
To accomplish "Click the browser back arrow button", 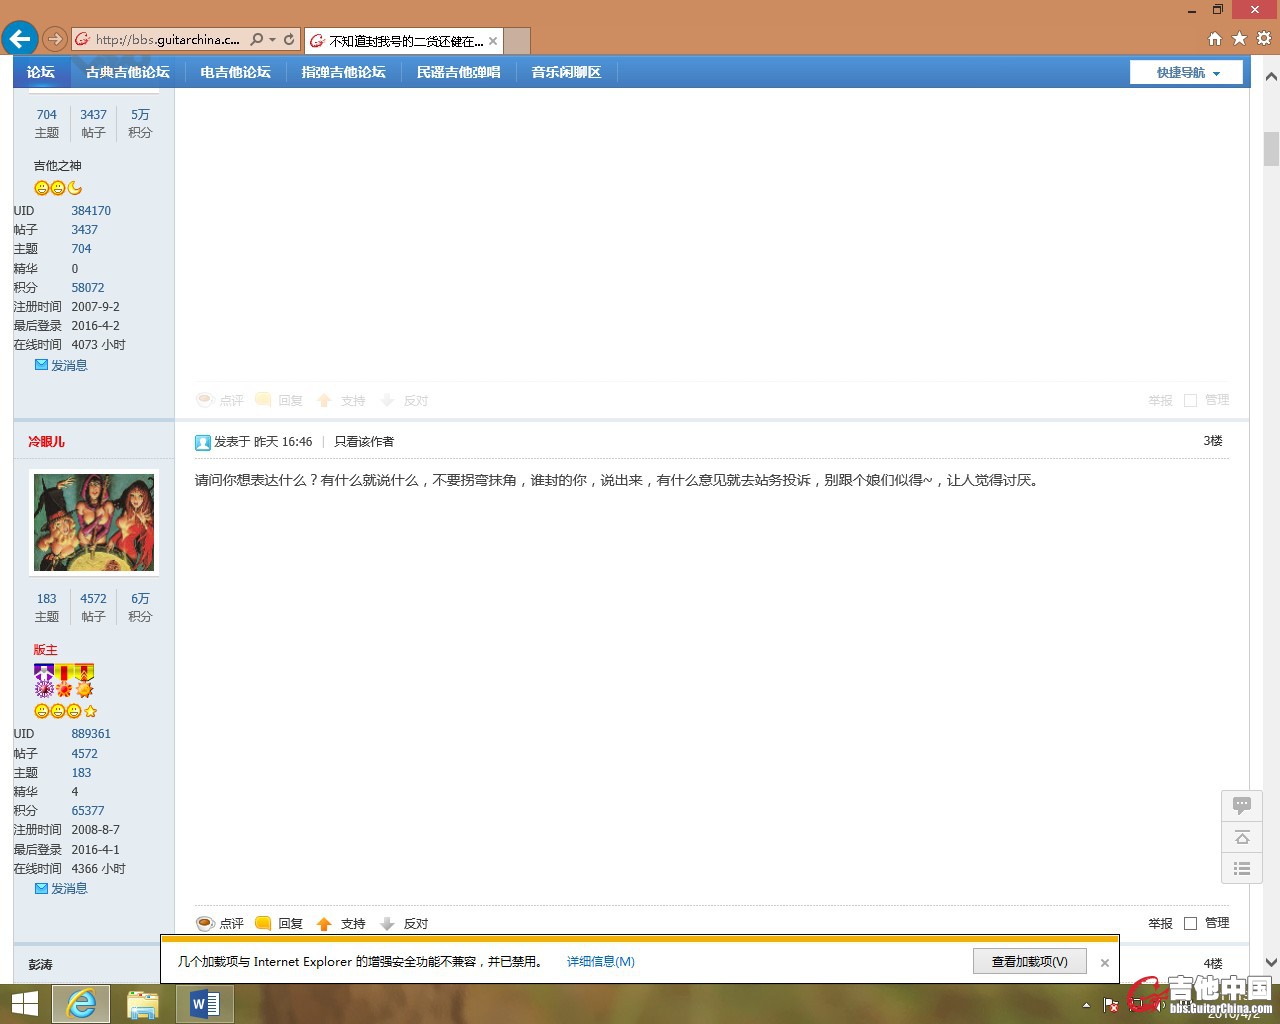I will click(19, 39).
